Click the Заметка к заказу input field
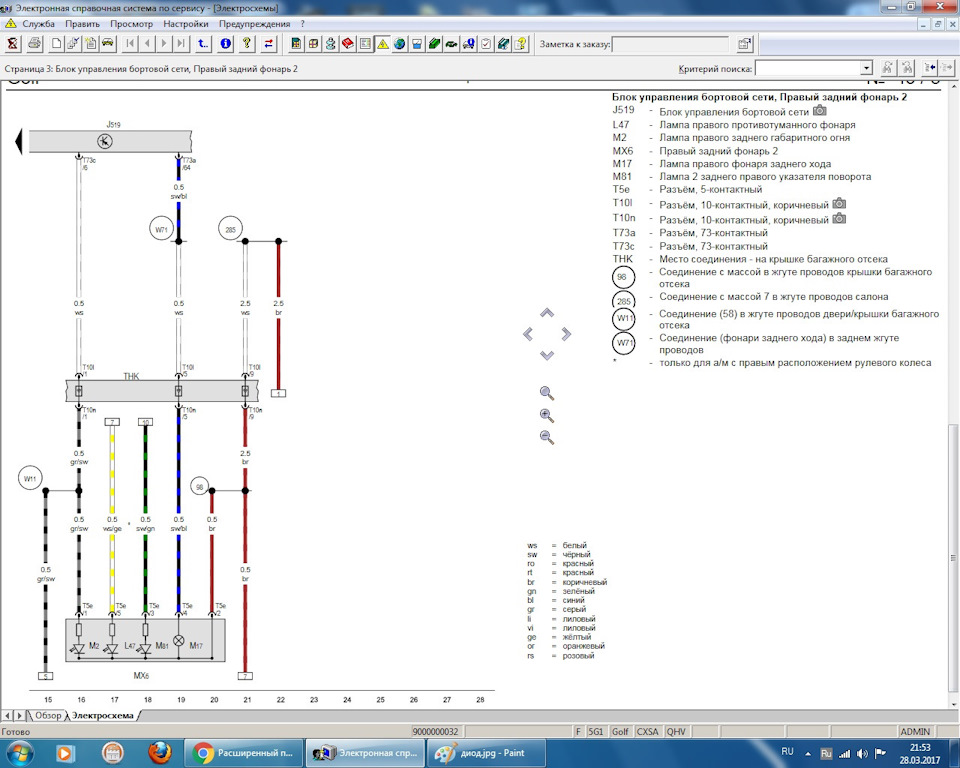Viewport: 960px width, 768px height. coord(670,44)
